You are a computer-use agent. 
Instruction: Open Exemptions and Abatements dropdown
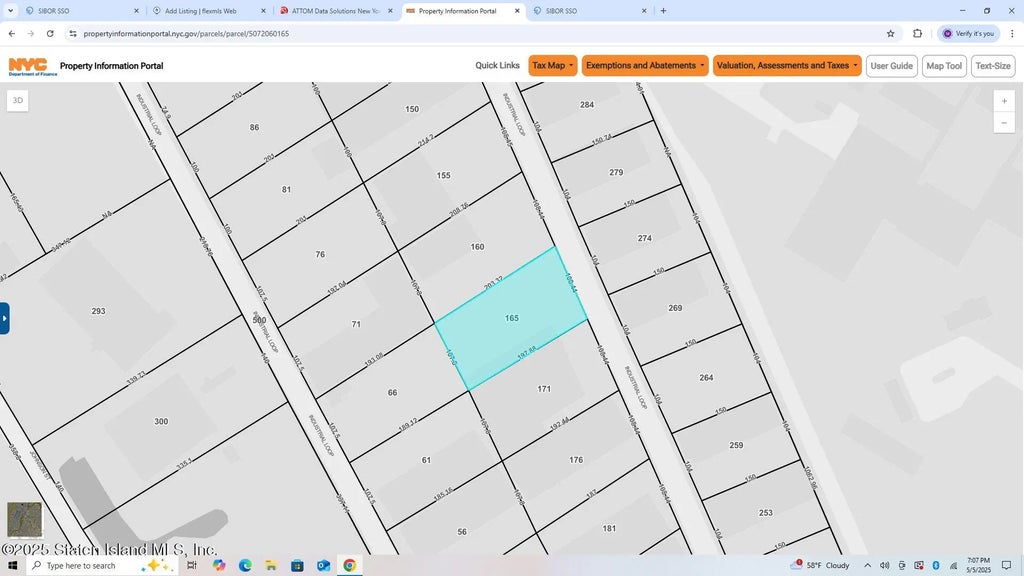645,66
